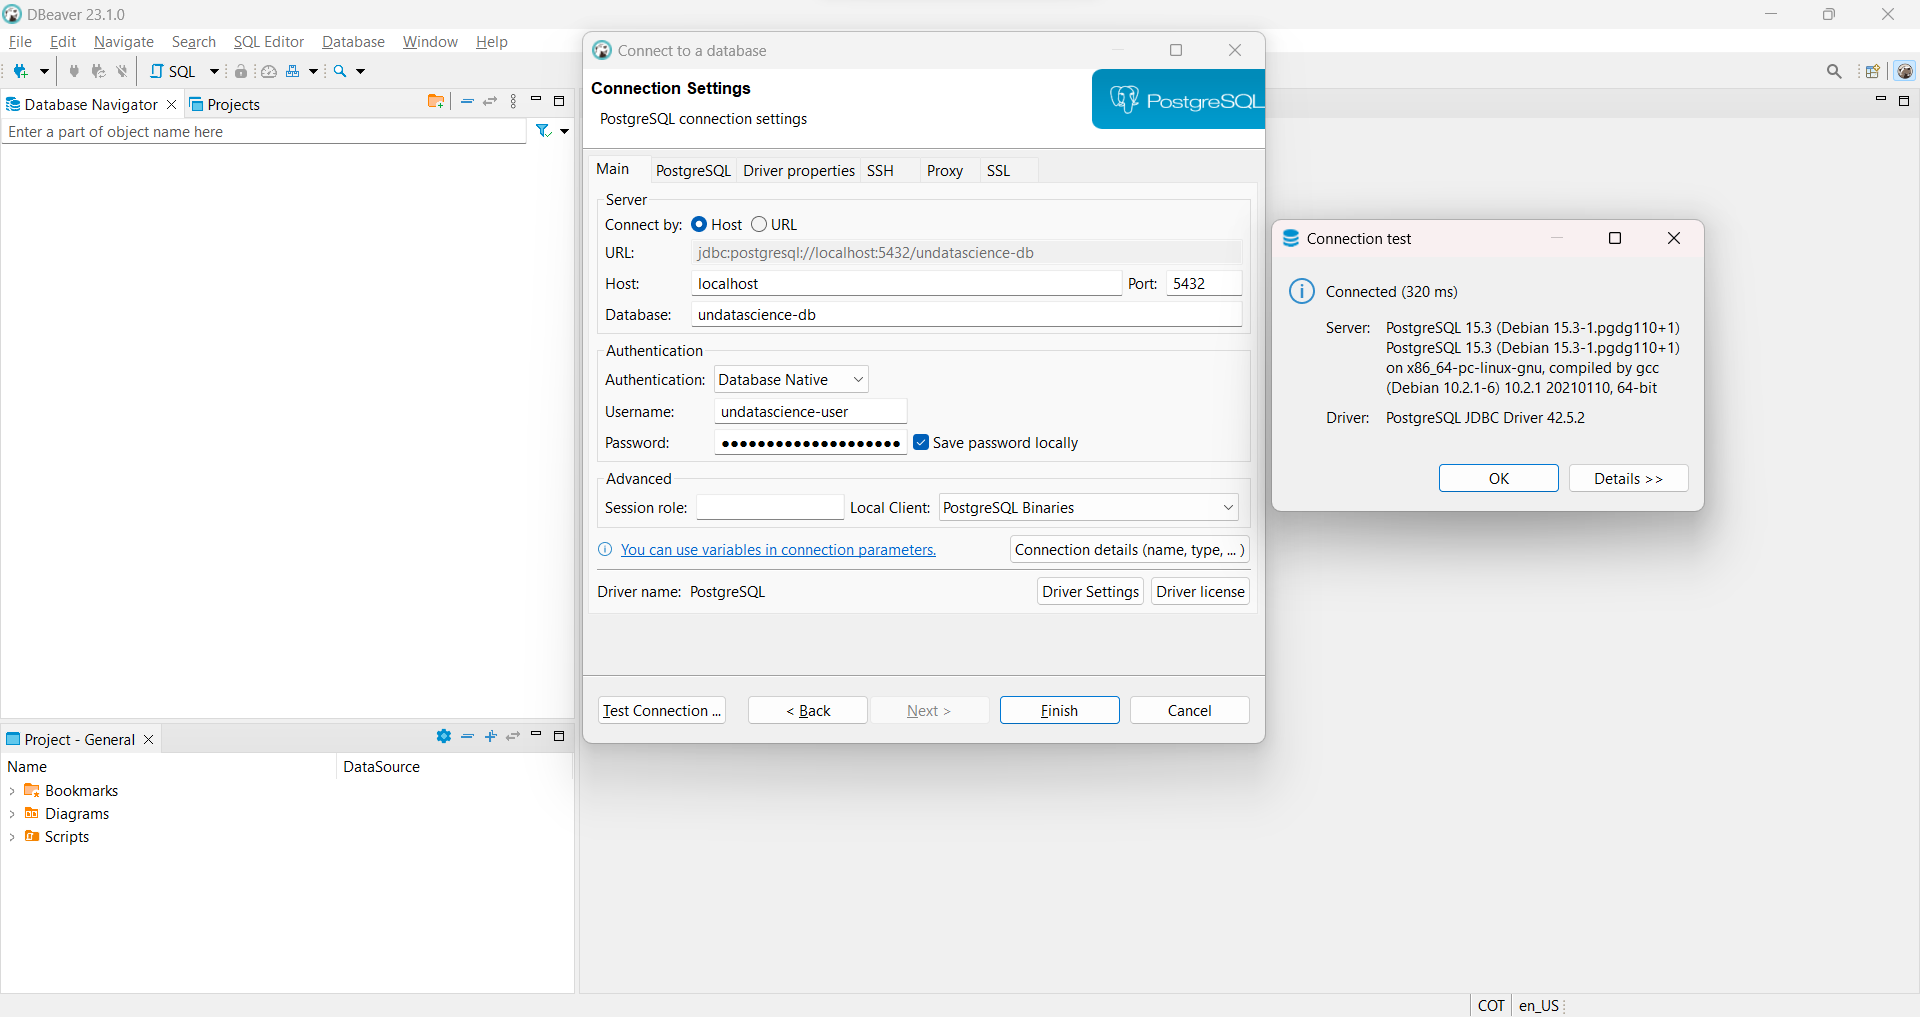Click the < Back button

pos(808,710)
